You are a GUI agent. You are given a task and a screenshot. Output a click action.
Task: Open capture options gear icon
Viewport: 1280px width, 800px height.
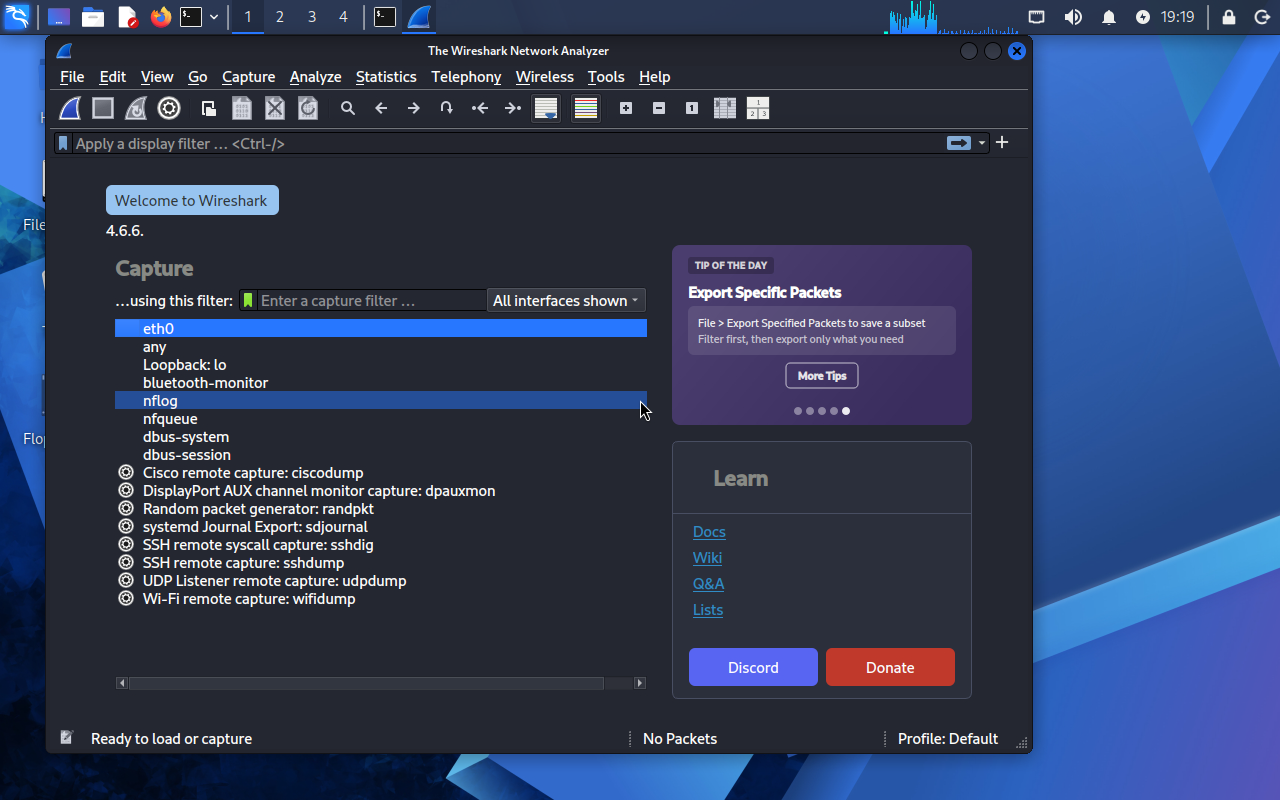(169, 108)
